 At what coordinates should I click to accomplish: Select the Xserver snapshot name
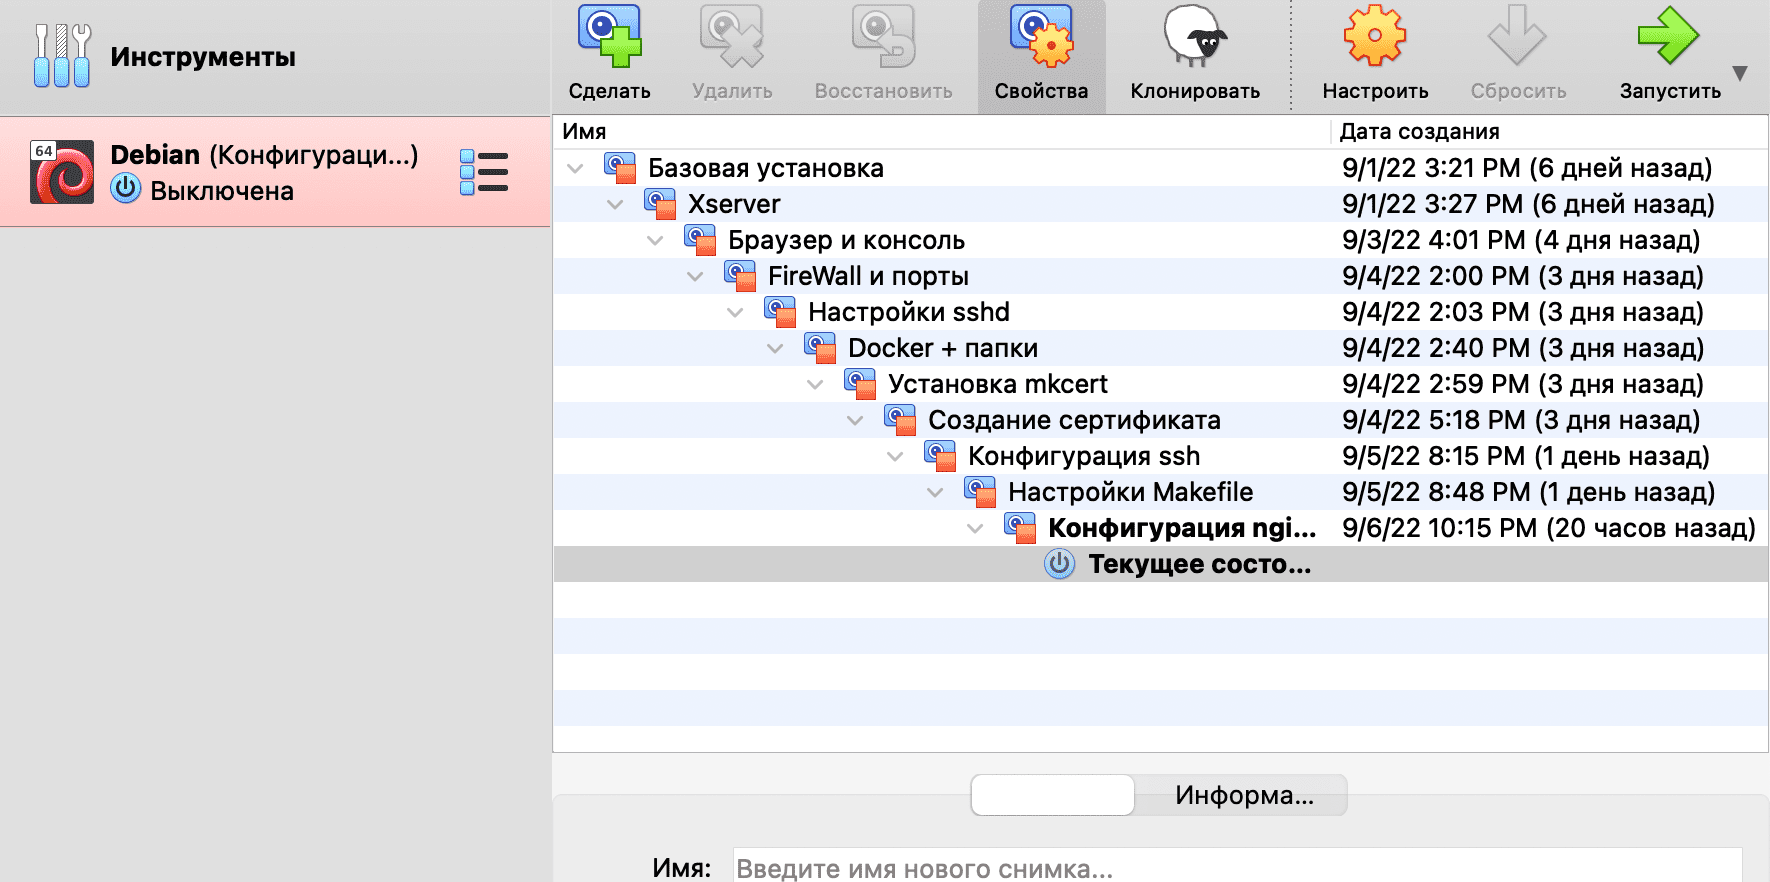point(734,204)
